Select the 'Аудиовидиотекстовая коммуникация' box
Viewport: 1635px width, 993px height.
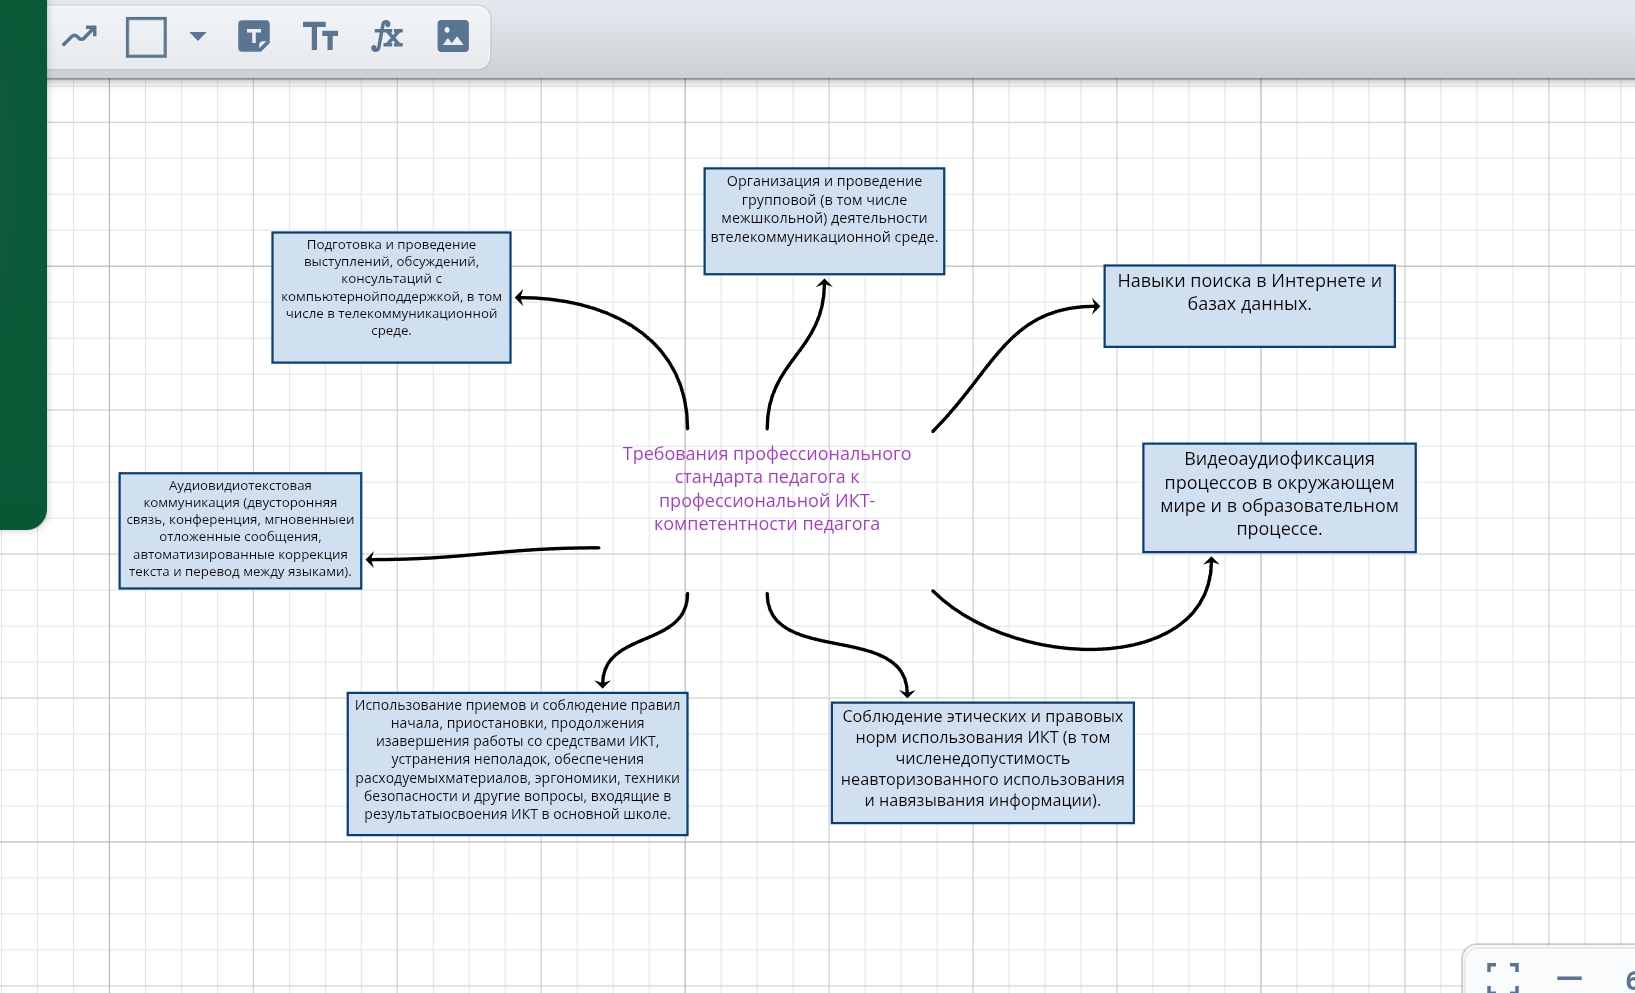coord(240,530)
